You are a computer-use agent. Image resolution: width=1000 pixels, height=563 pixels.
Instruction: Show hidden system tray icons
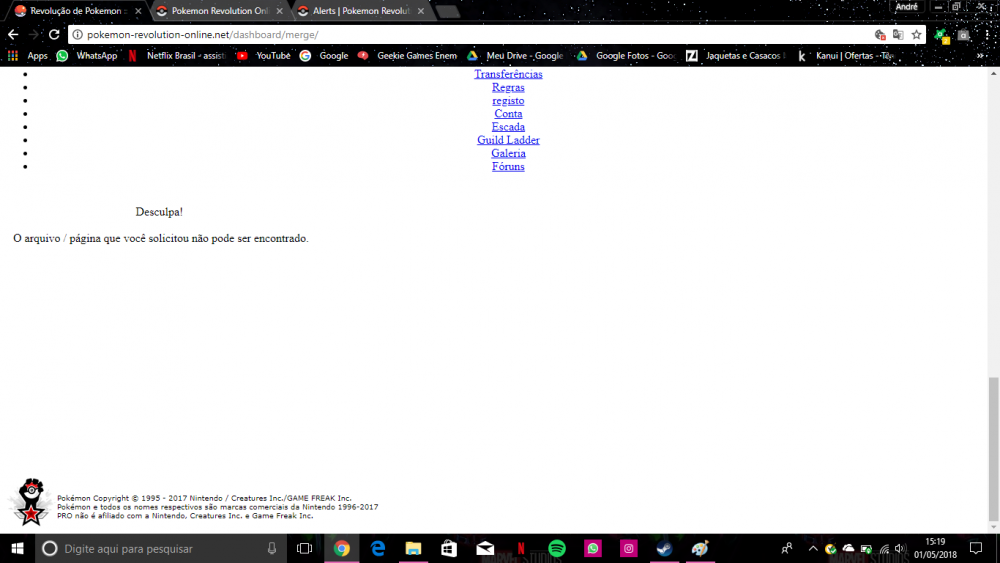coord(811,548)
